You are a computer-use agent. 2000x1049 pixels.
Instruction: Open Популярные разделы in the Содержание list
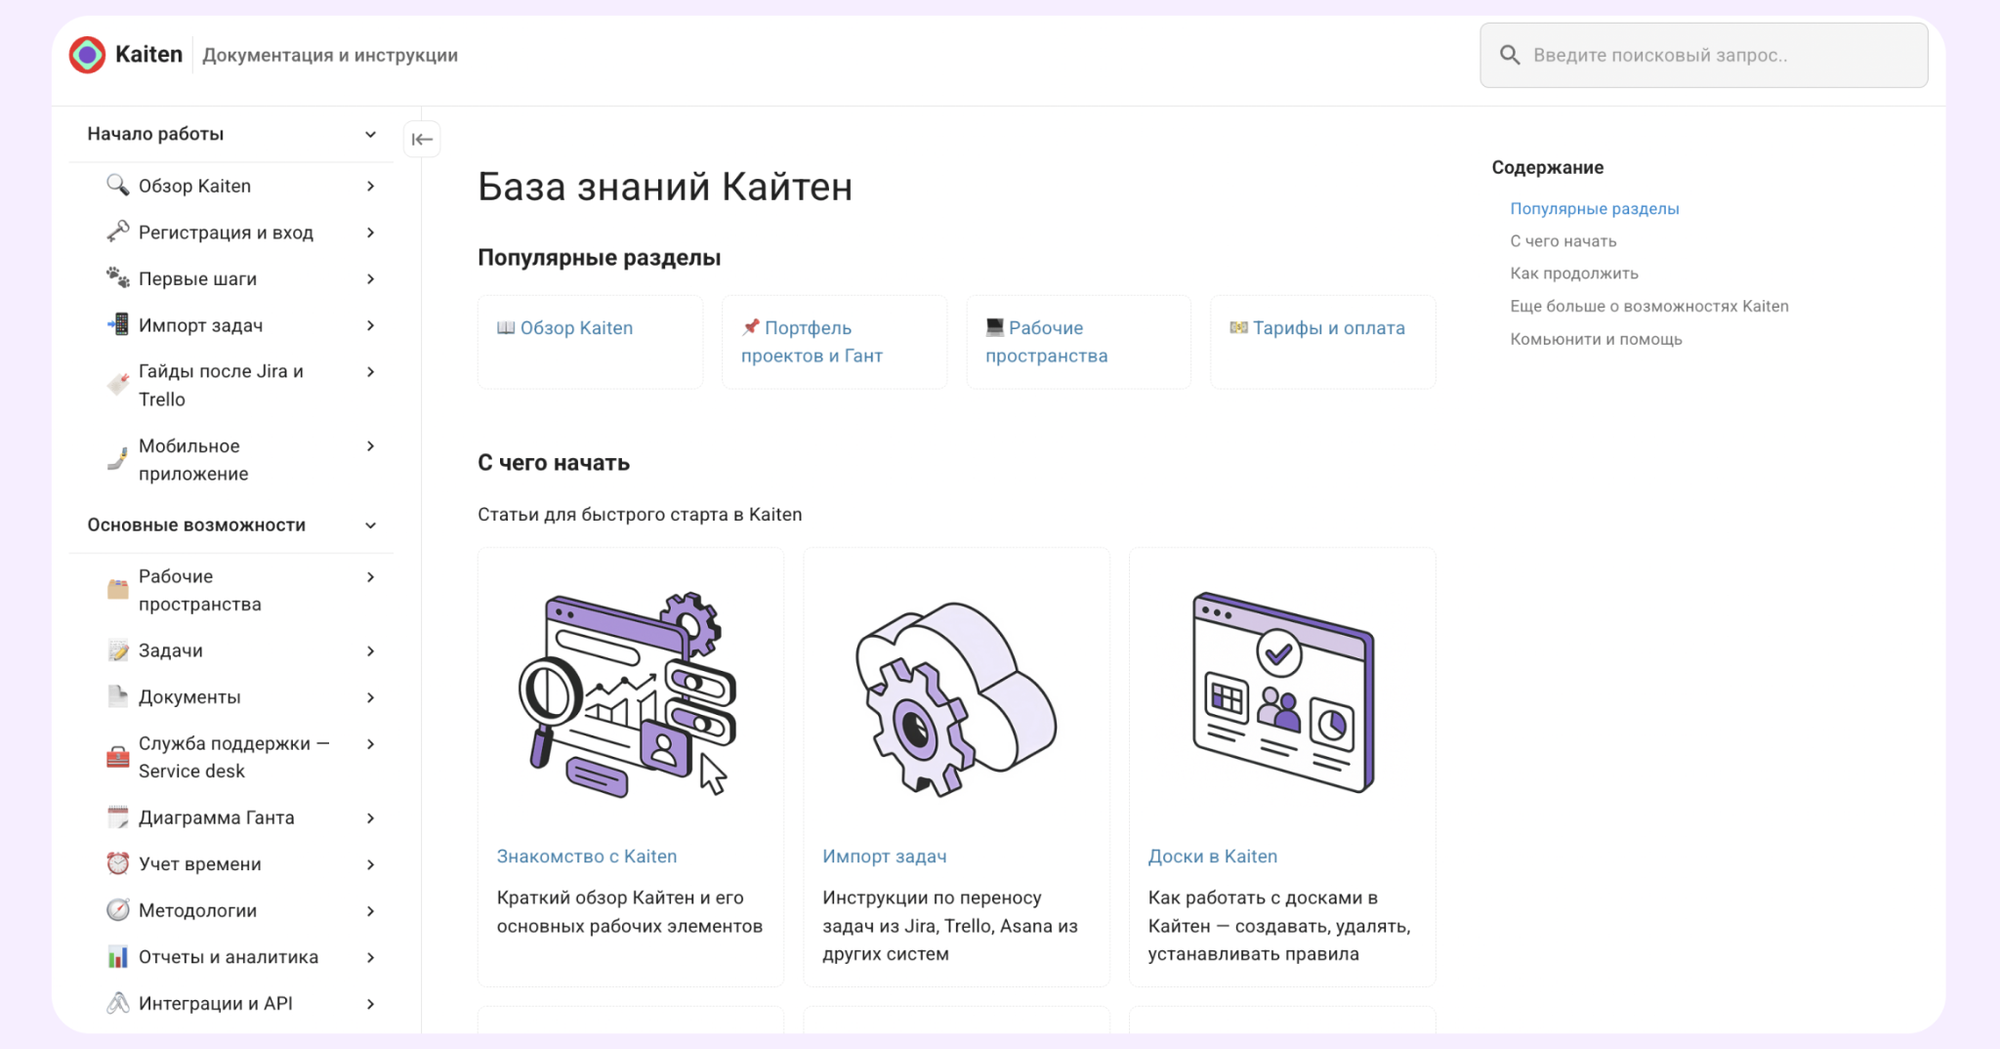pos(1594,208)
